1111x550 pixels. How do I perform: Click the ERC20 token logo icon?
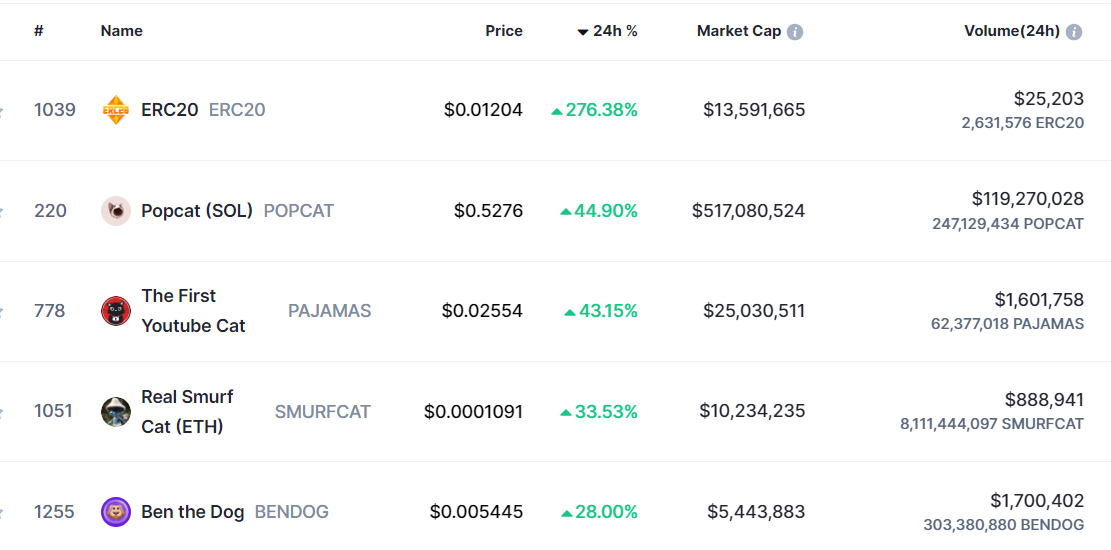click(116, 110)
